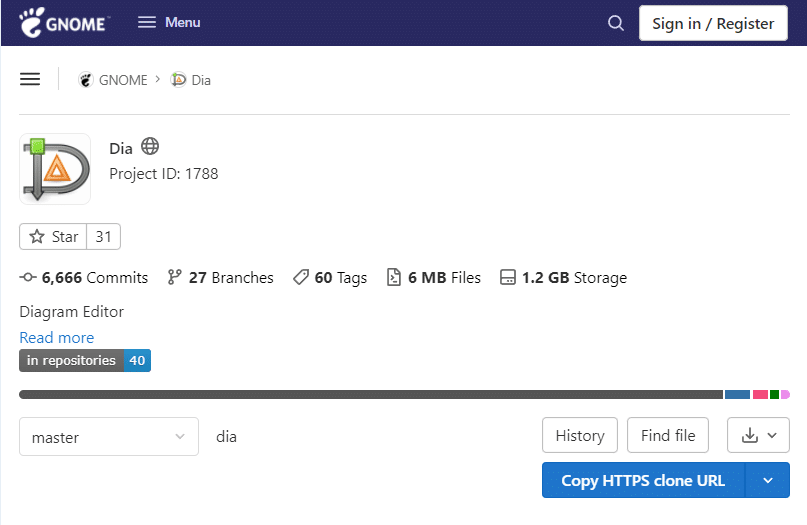
Task: Go to GNOME group breadcrumb
Action: (122, 80)
